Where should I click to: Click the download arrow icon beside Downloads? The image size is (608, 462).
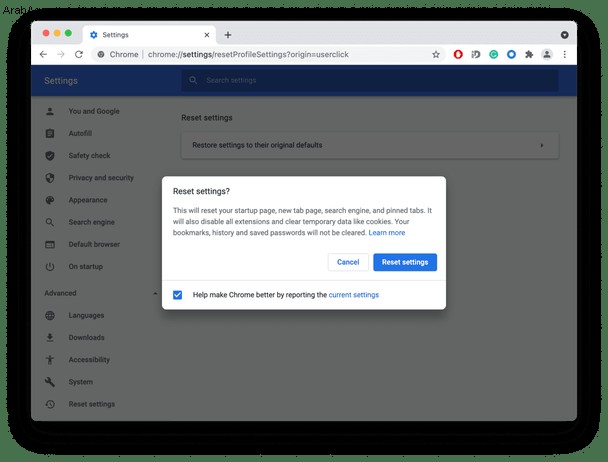click(x=50, y=338)
